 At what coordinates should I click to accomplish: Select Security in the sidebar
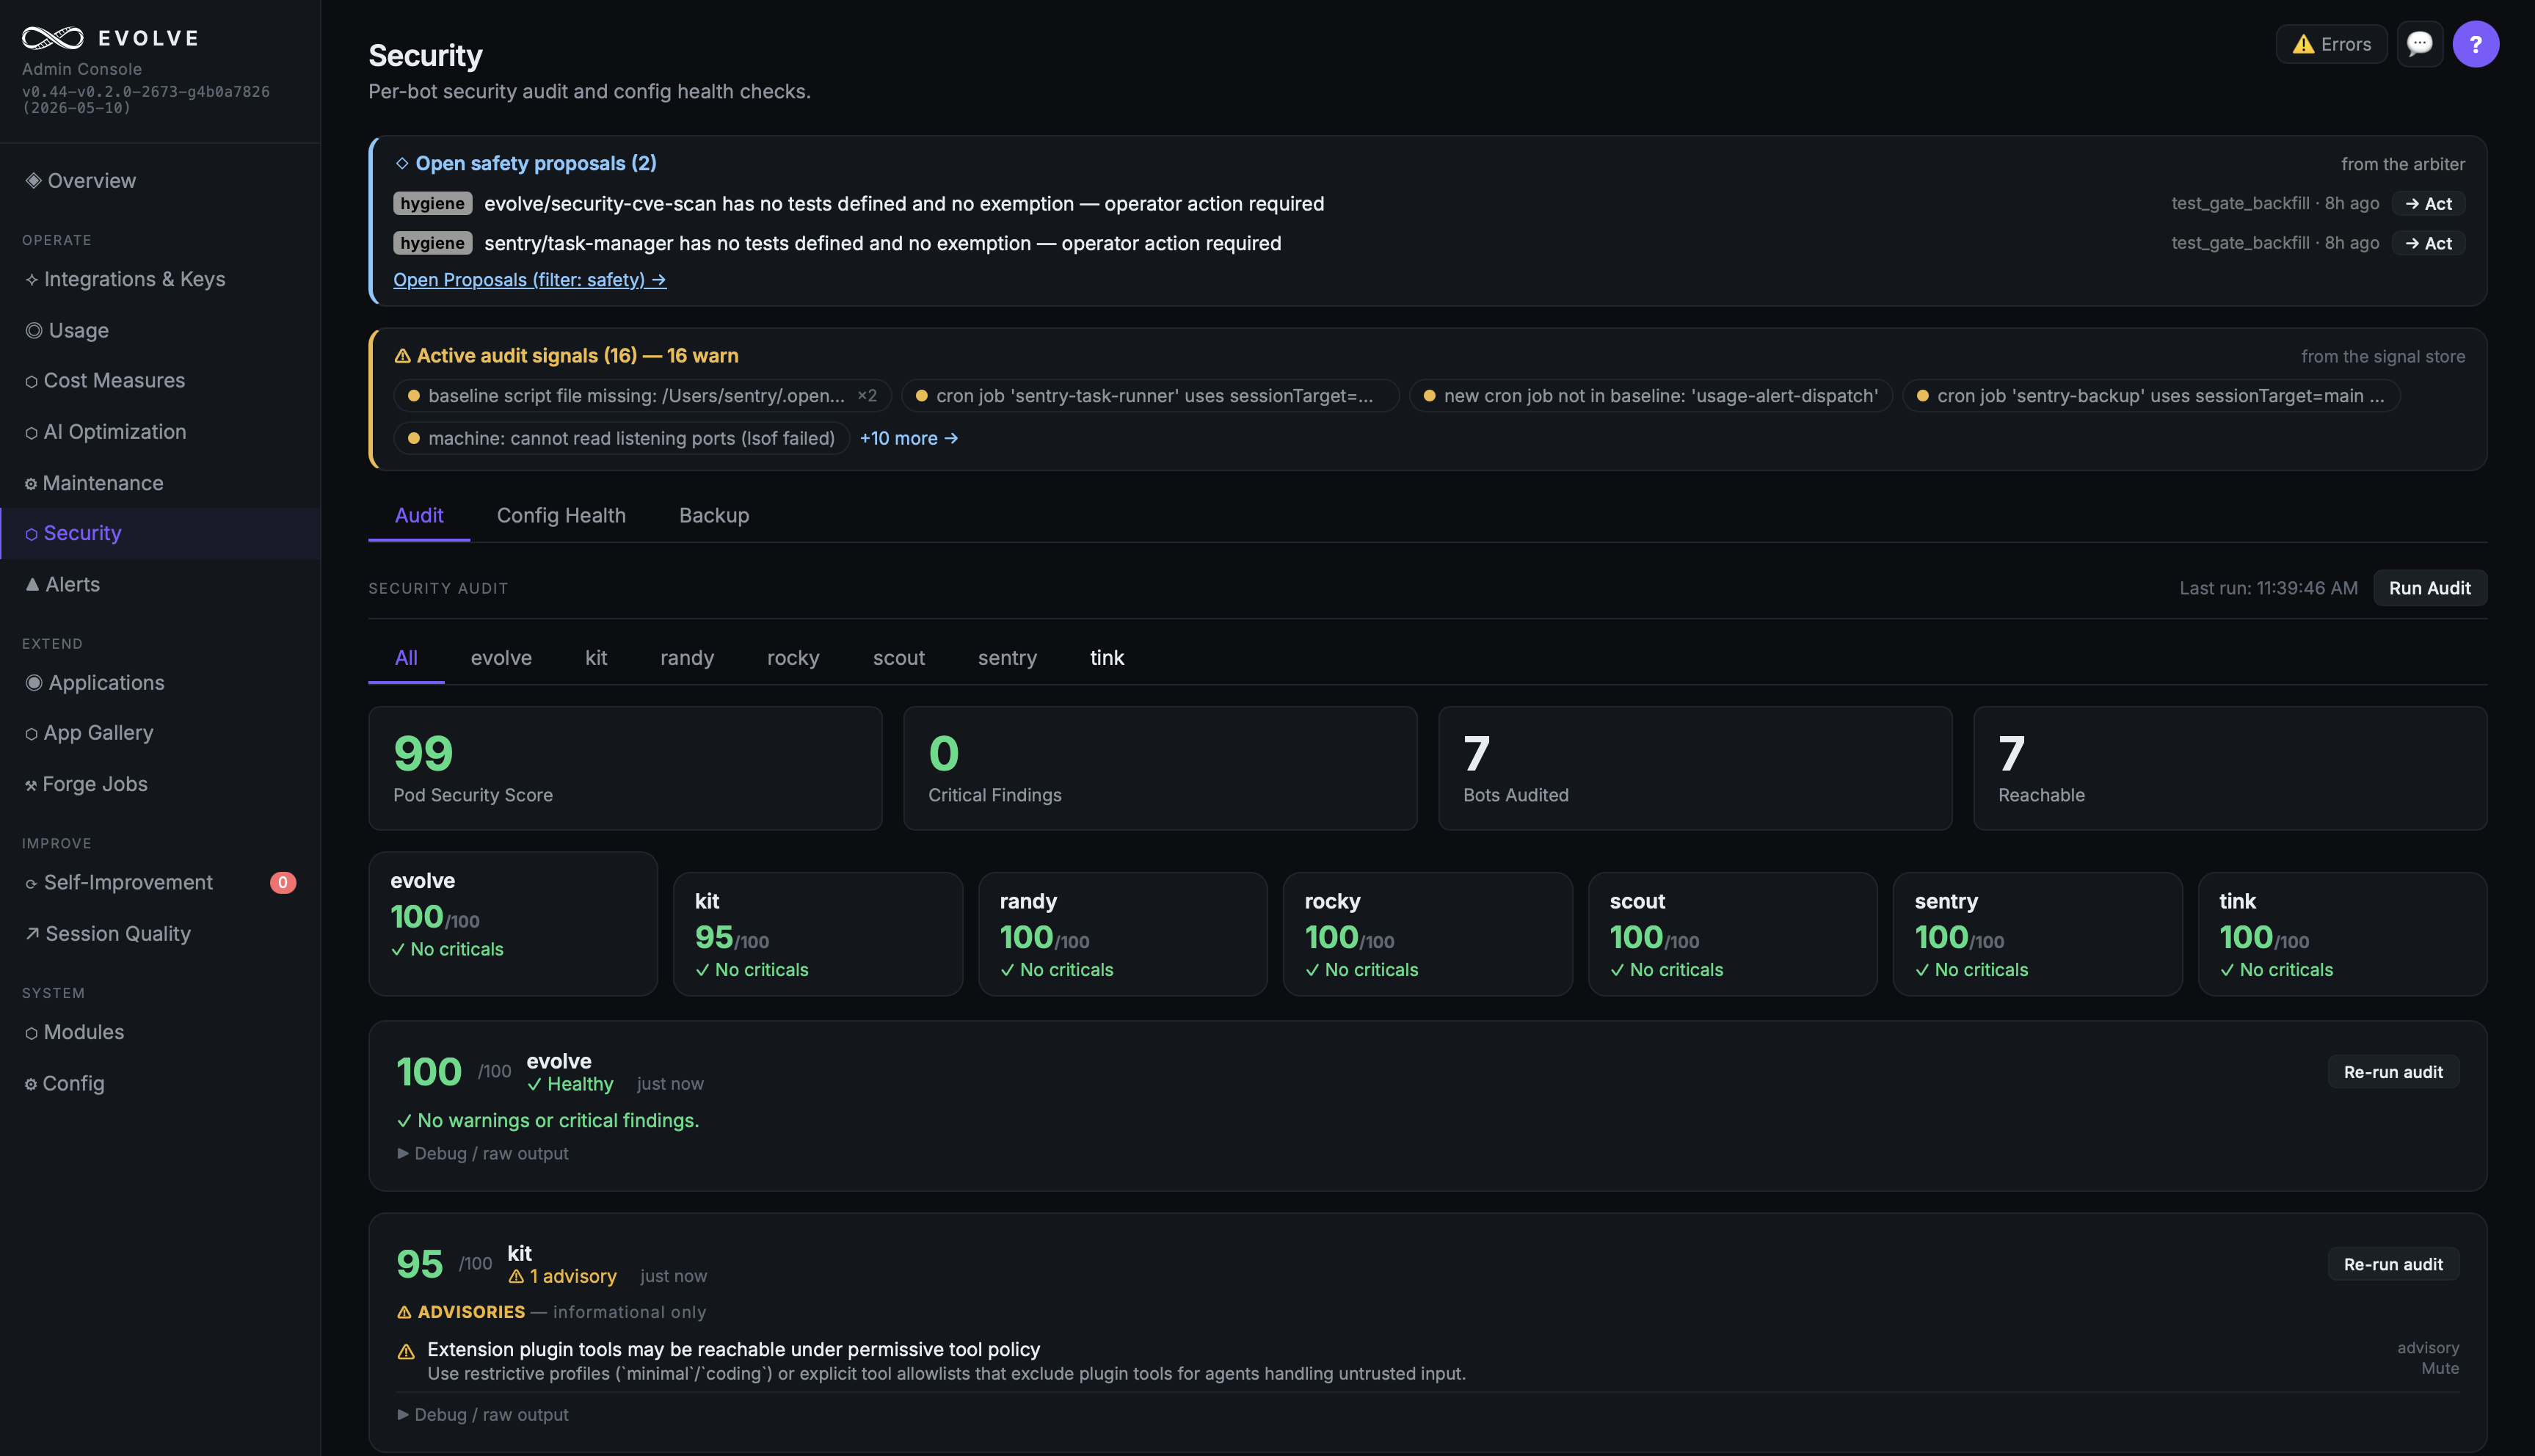[x=160, y=533]
